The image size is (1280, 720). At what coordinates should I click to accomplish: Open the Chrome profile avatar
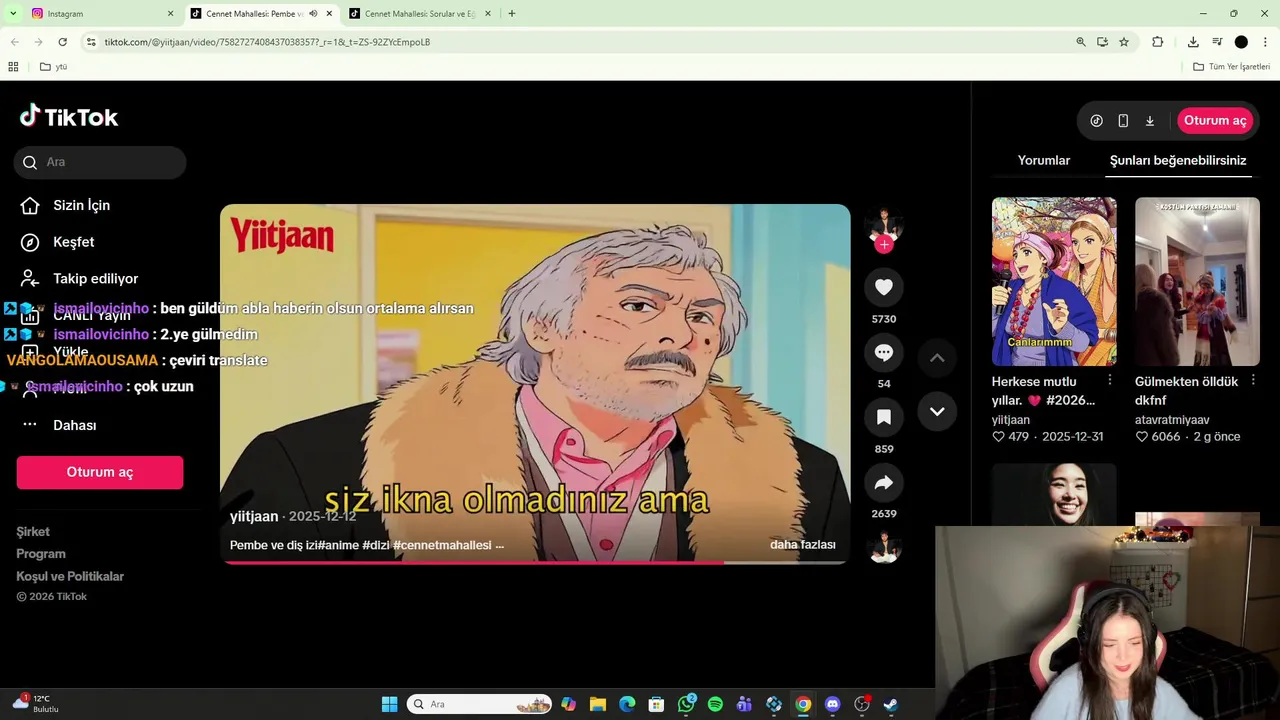tap(1241, 42)
